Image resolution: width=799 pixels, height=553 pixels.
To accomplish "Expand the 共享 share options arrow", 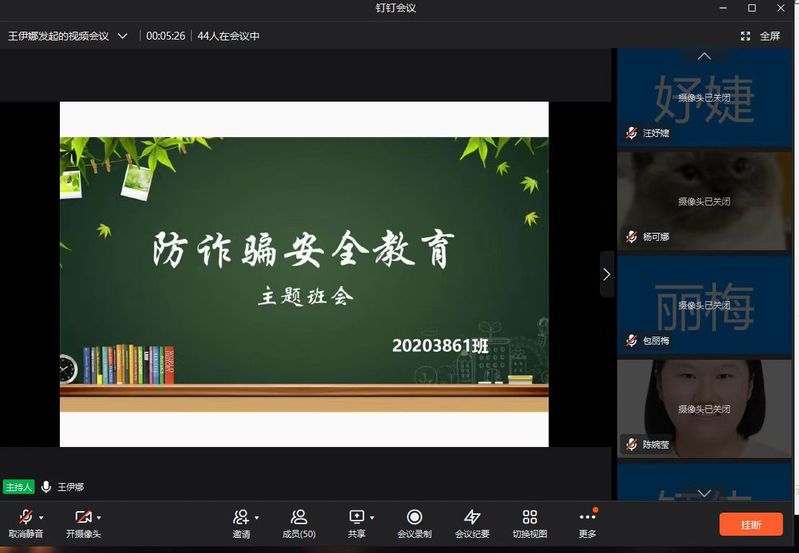I will pyautogui.click(x=372, y=518).
